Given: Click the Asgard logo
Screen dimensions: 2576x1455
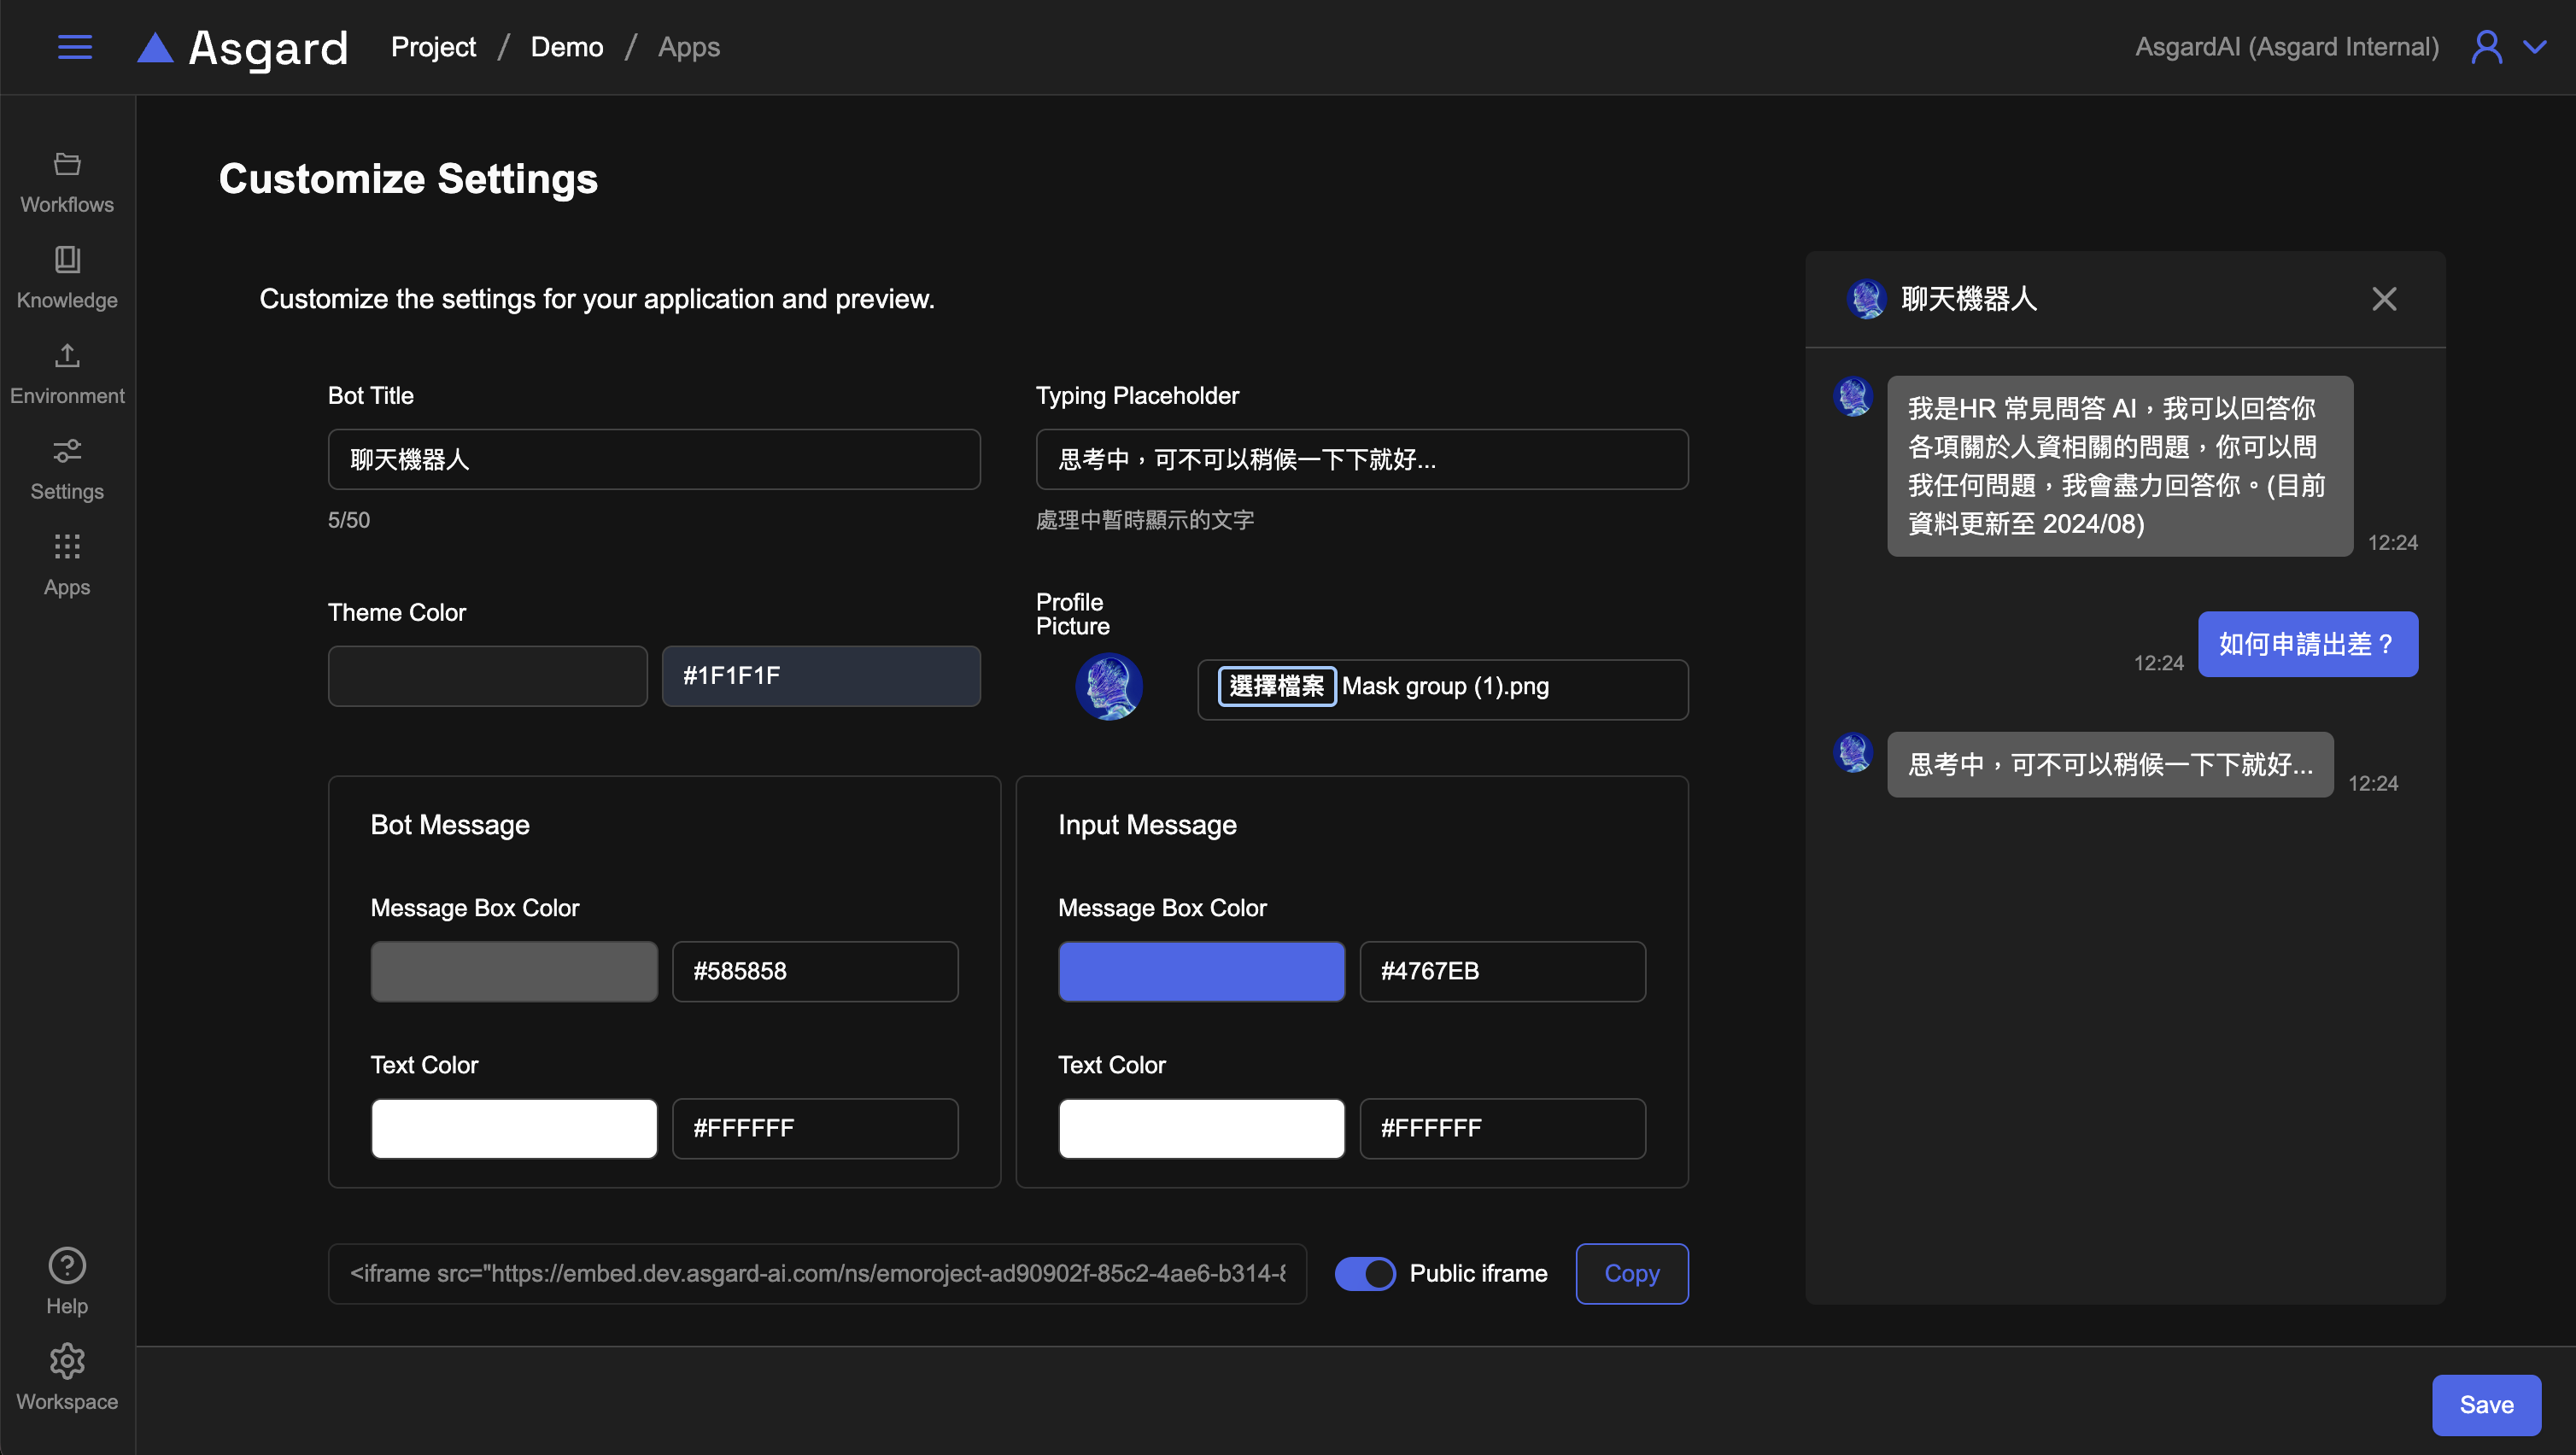Looking at the screenshot, I should click(243, 47).
